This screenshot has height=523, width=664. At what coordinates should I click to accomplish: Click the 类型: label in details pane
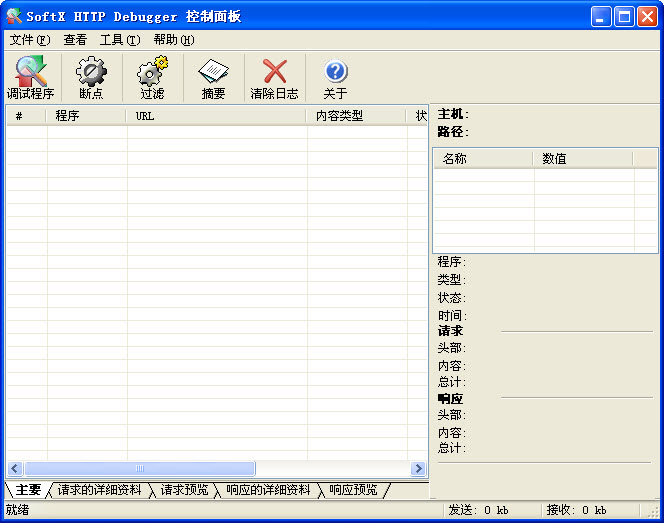(x=452, y=280)
